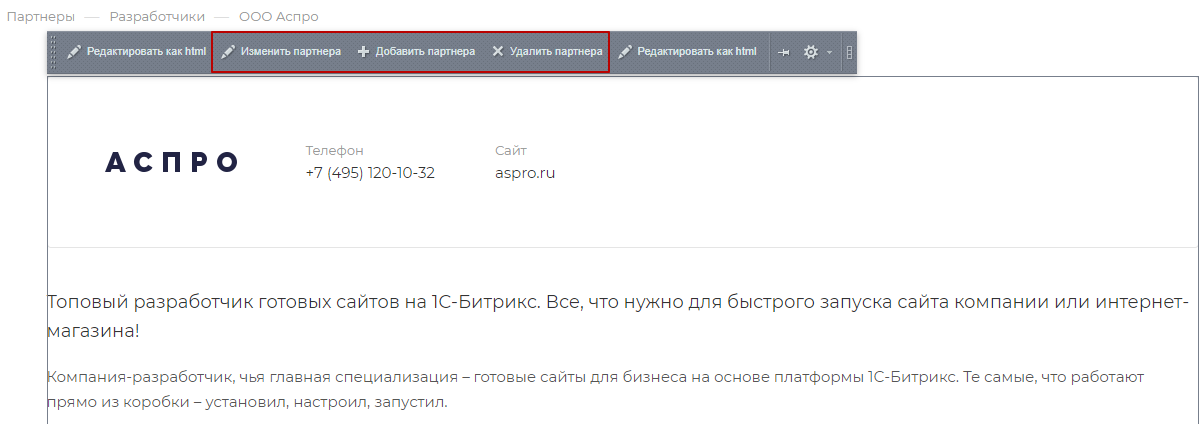Screen dimensions: 1203x424
Task: Click 'Редактировать как html' beside the left drag handle
Action: click(x=136, y=52)
